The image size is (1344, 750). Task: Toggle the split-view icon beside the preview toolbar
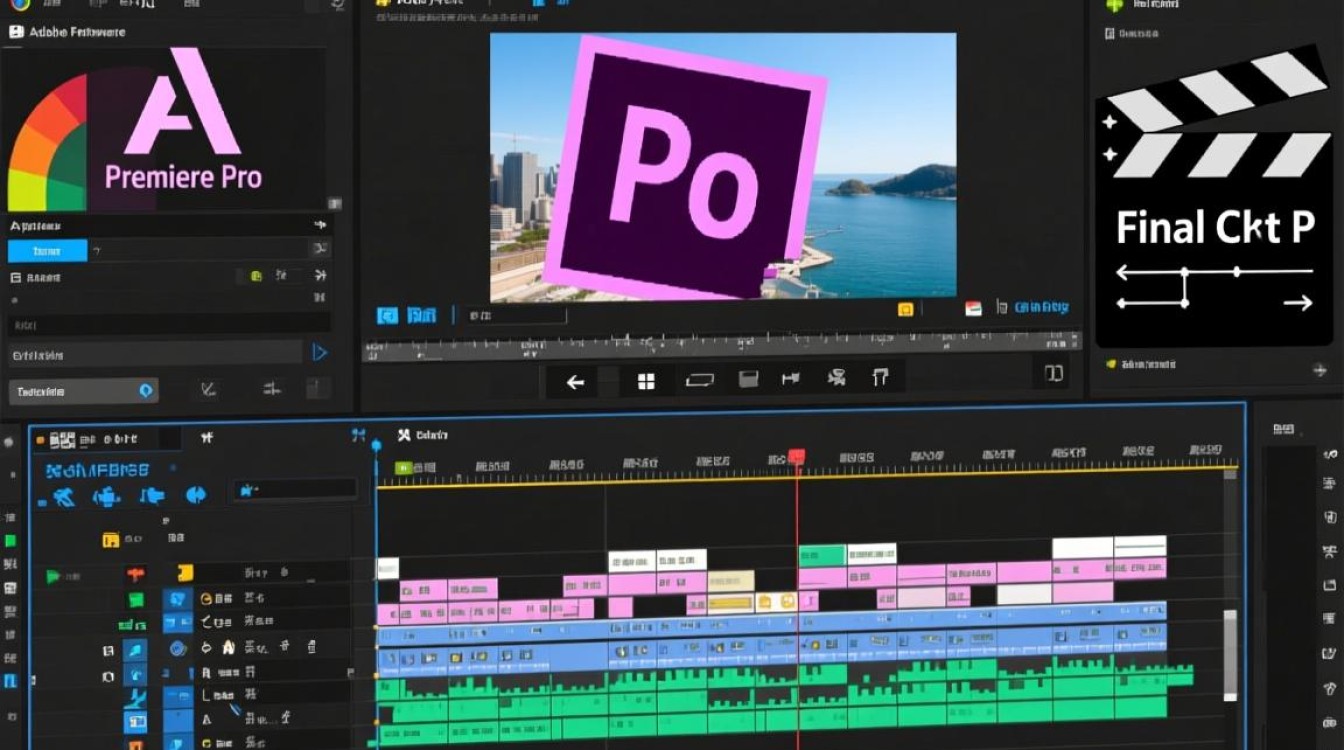click(x=1053, y=374)
